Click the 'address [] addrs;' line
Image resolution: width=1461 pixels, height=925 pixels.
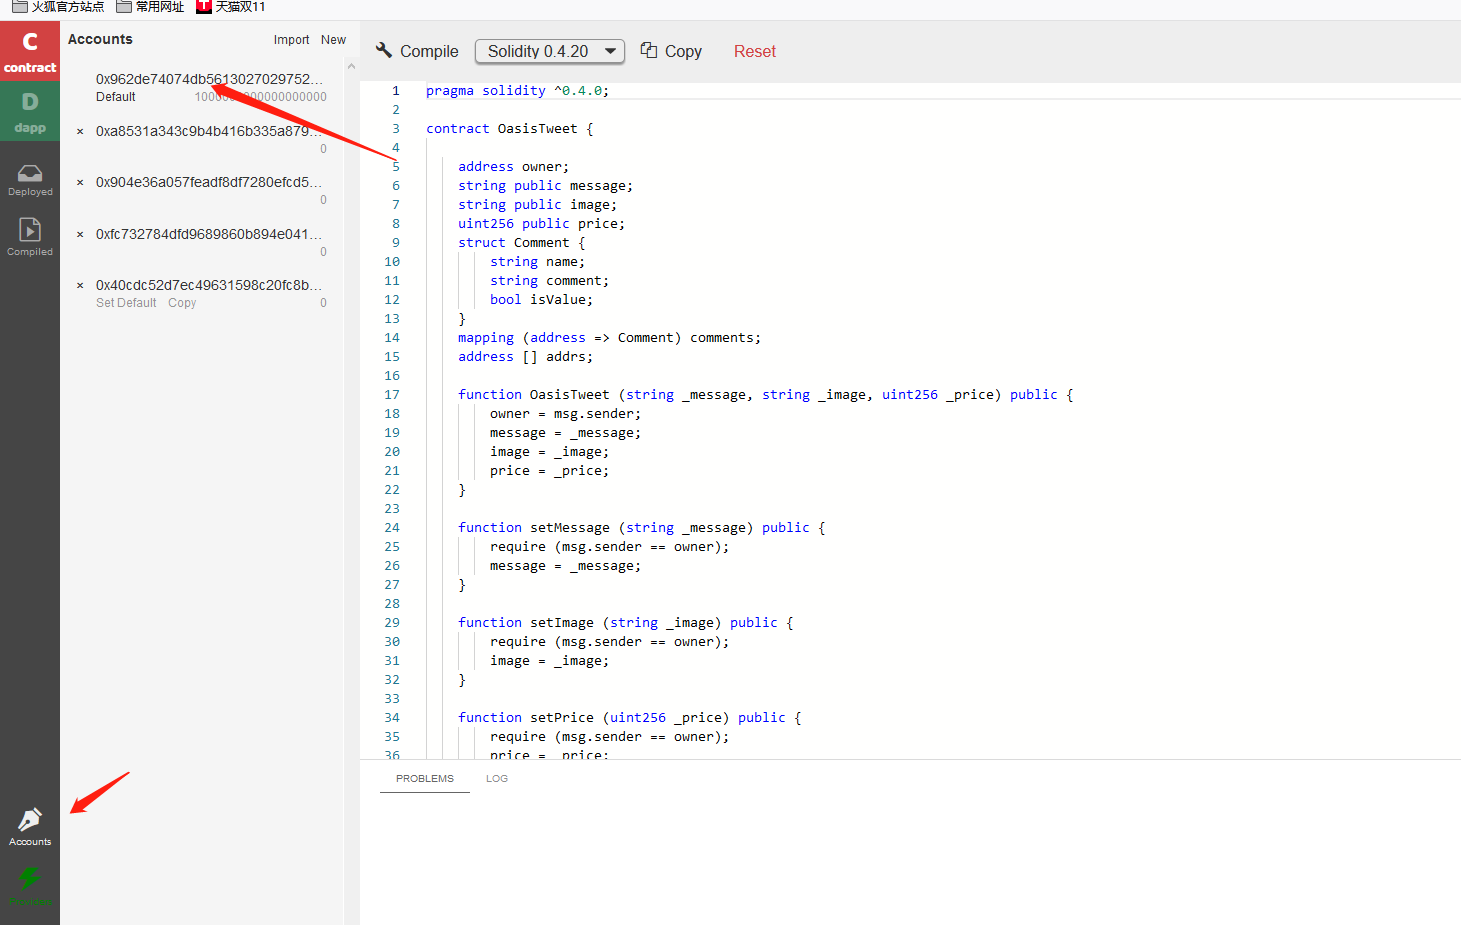(x=525, y=357)
